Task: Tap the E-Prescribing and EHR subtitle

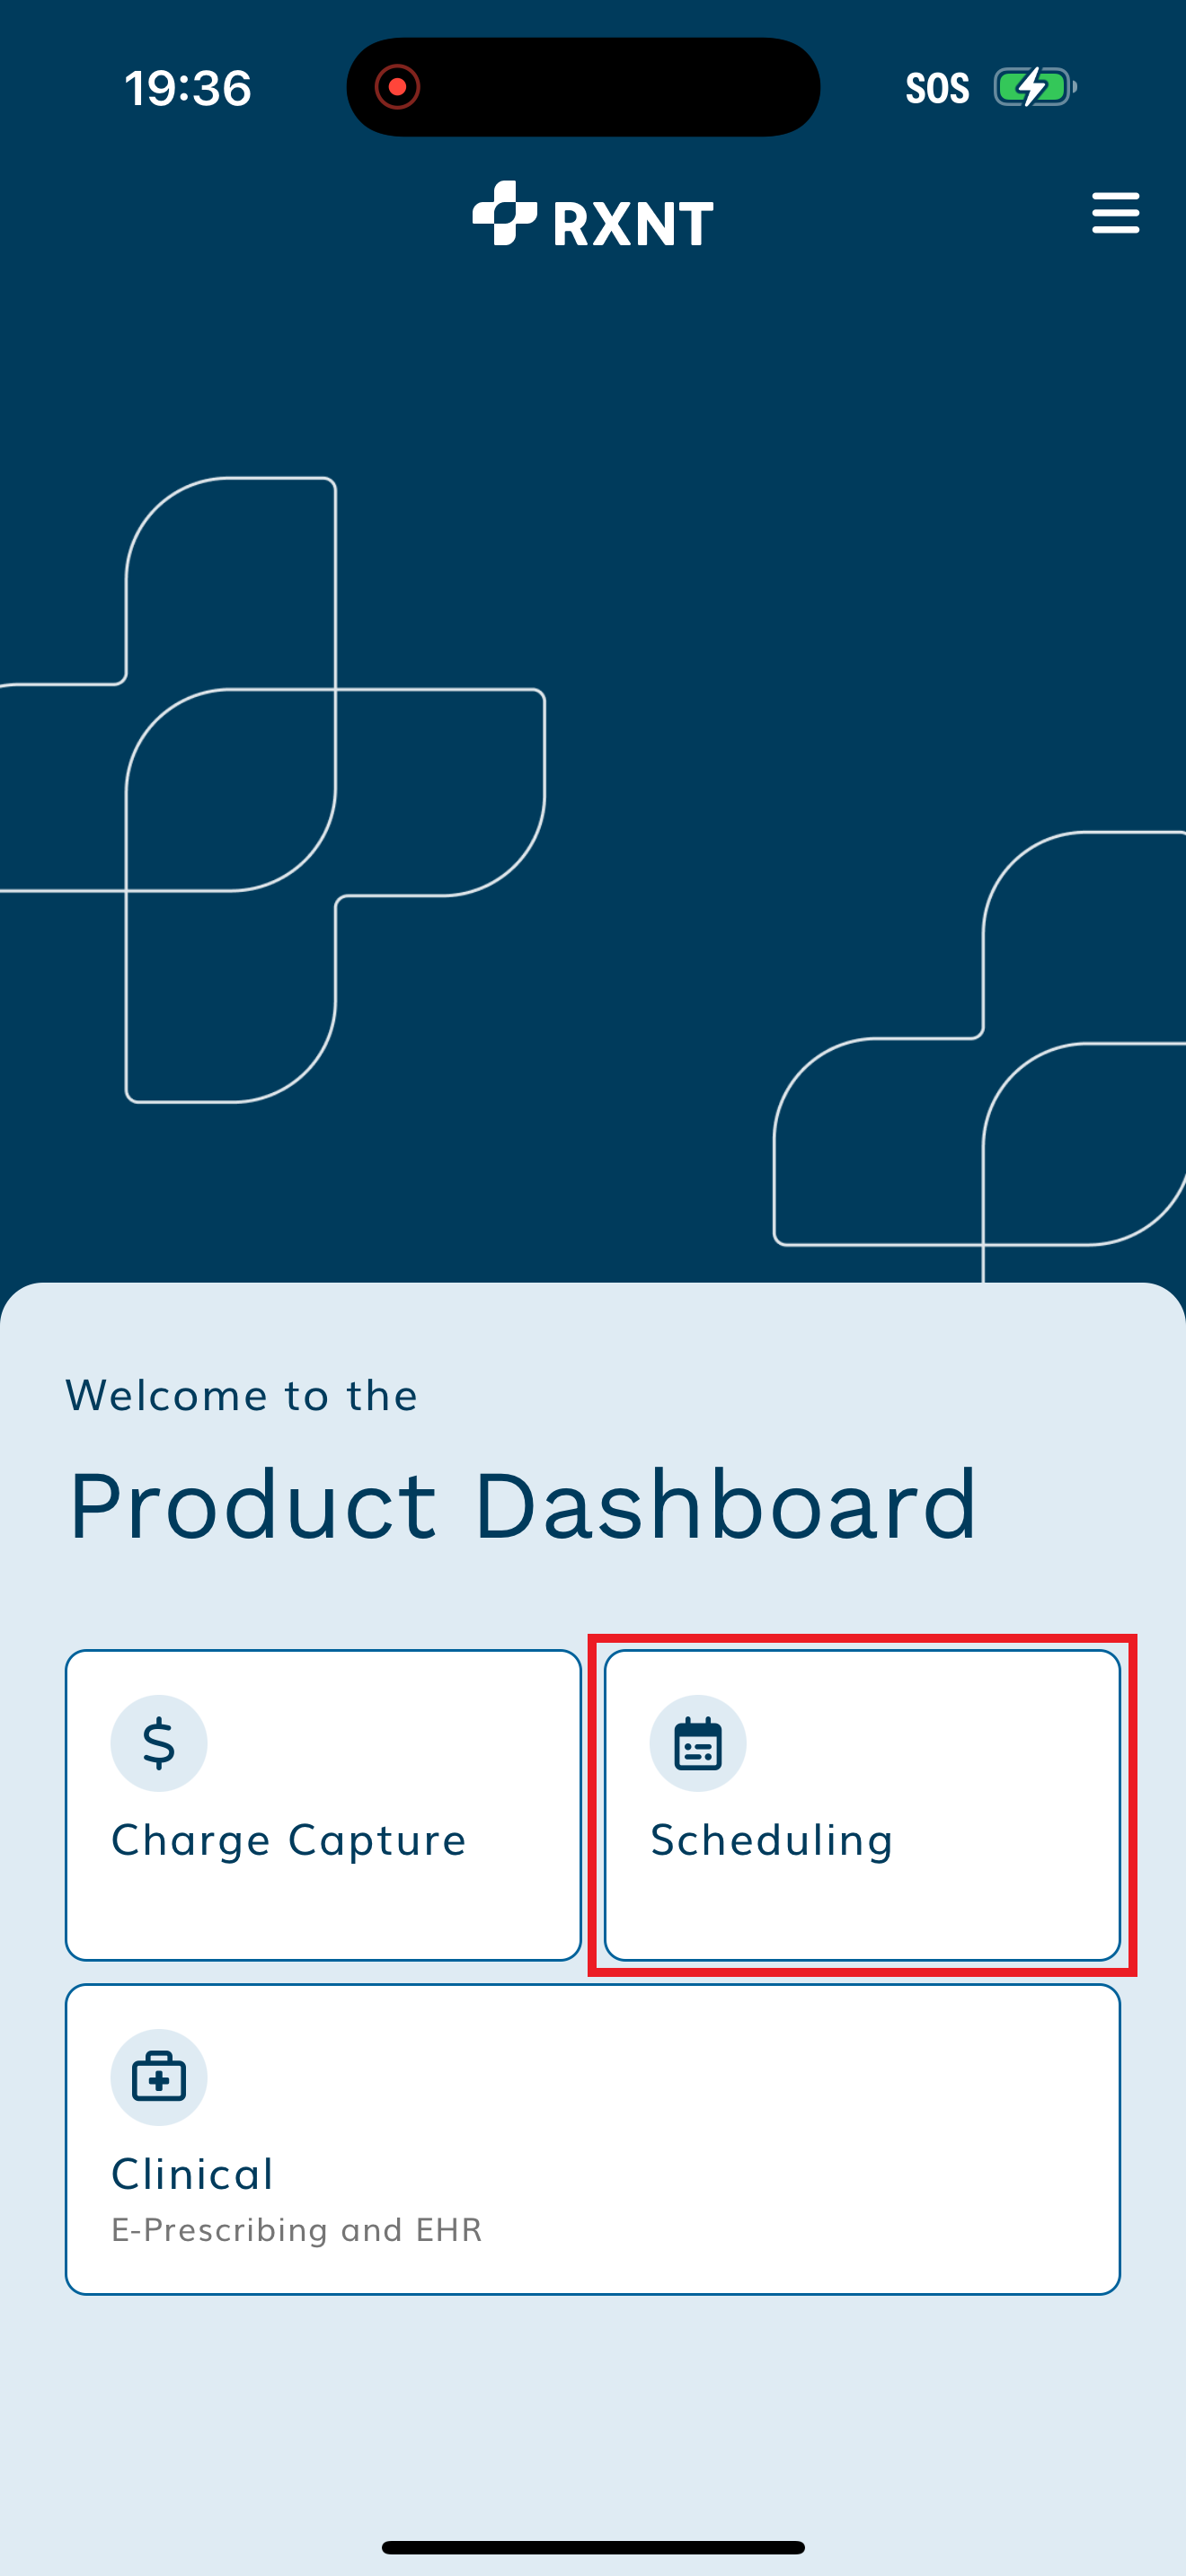Action: tap(297, 2230)
